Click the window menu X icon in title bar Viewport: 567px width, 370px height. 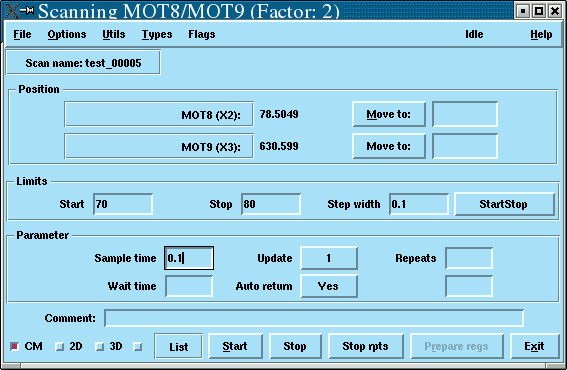pyautogui.click(x=12, y=10)
